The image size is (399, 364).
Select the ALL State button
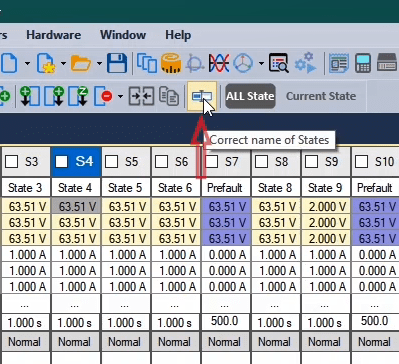tap(250, 96)
